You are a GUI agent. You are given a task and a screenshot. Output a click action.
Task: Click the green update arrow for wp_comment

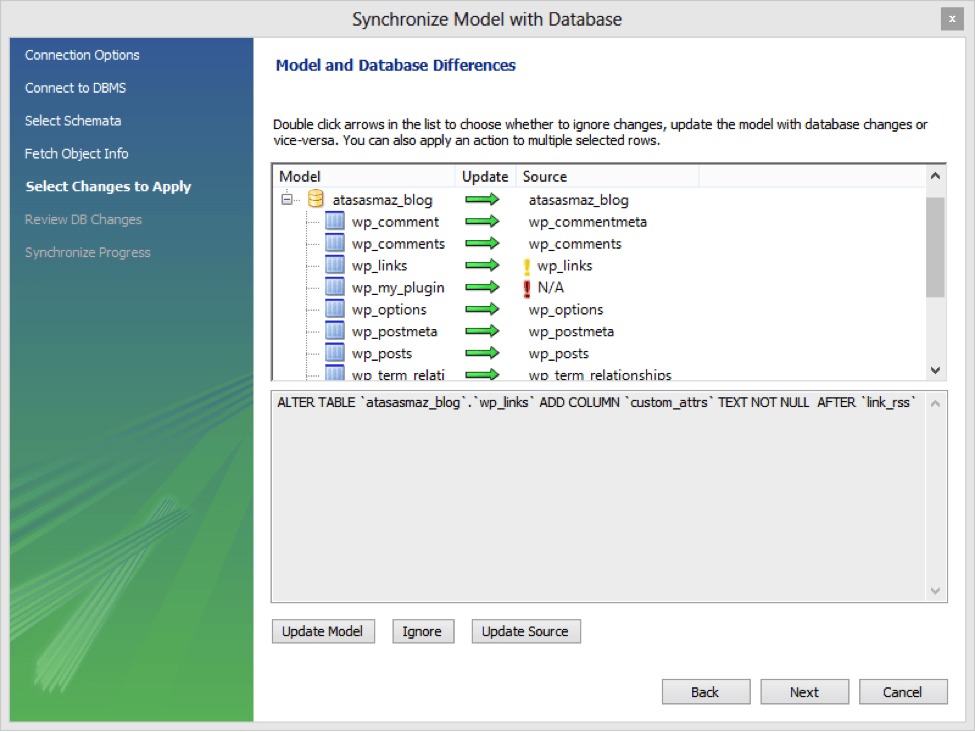[483, 221]
